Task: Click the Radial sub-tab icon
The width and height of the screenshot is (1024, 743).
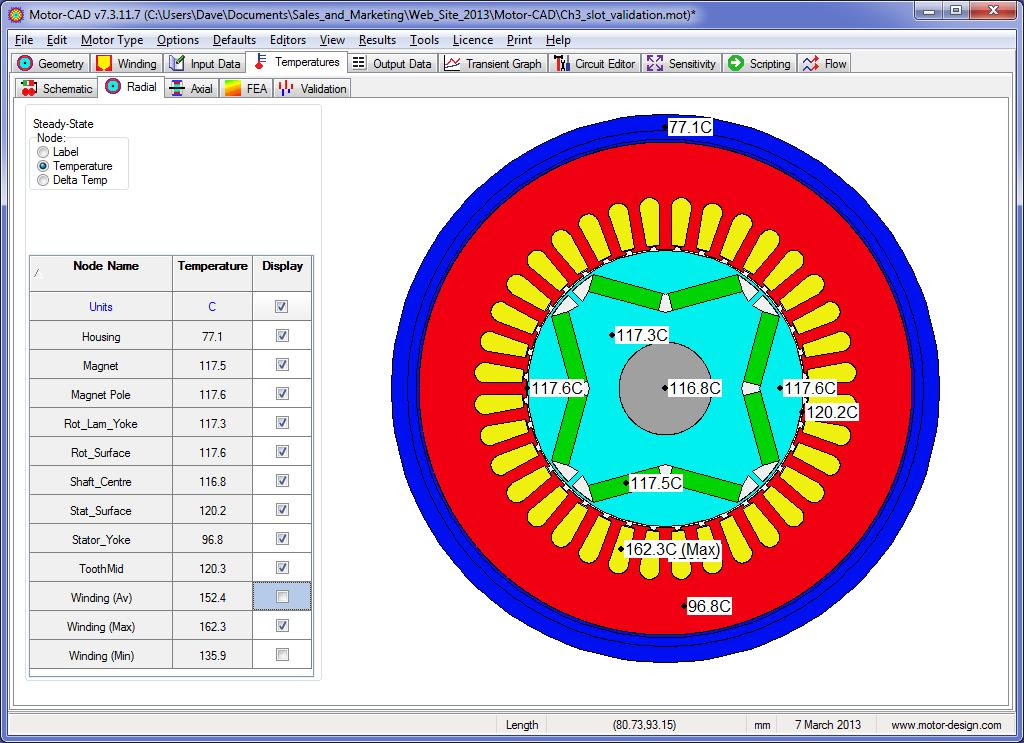Action: [113, 86]
